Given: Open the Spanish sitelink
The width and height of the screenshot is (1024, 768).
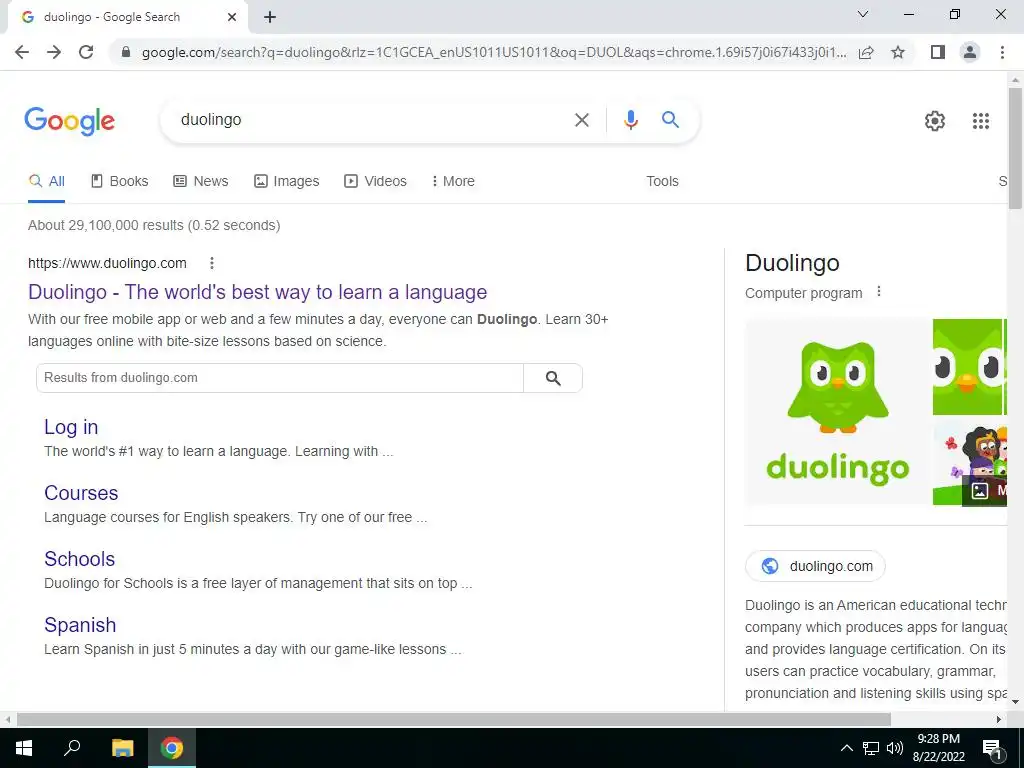Looking at the screenshot, I should click(x=80, y=625).
